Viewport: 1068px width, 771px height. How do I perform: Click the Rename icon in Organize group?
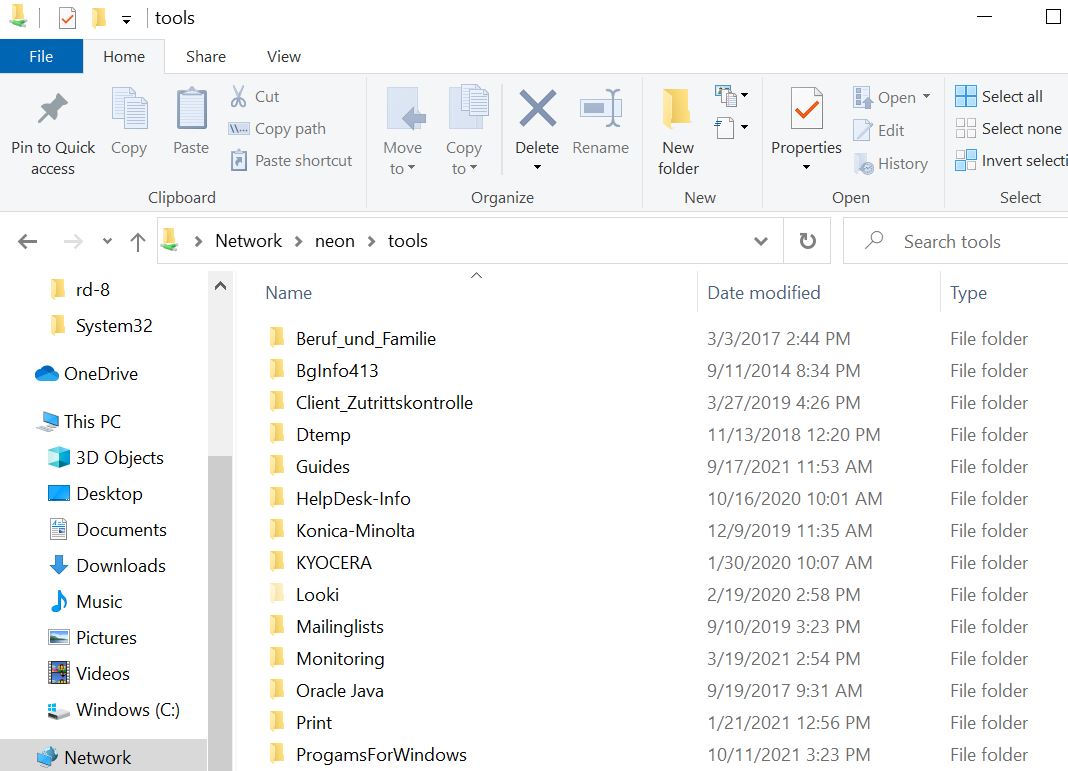click(x=601, y=108)
